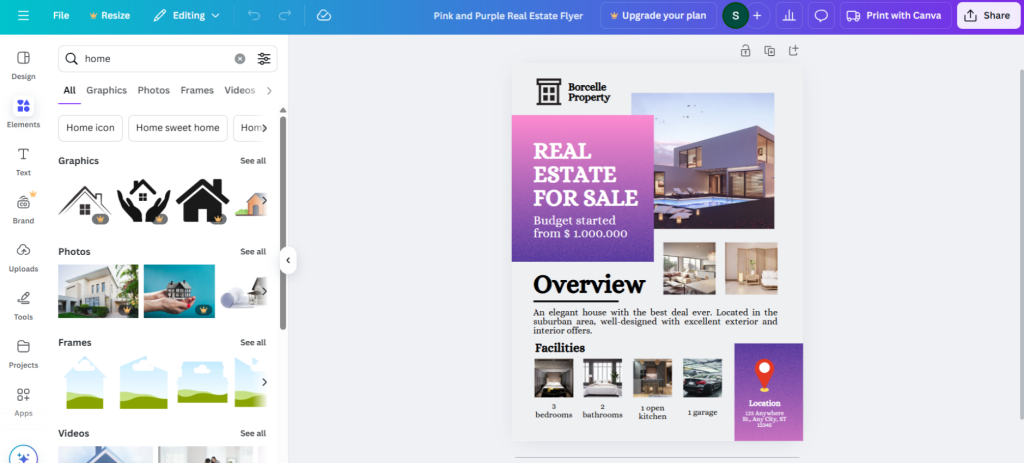Add a new page icon

point(793,51)
